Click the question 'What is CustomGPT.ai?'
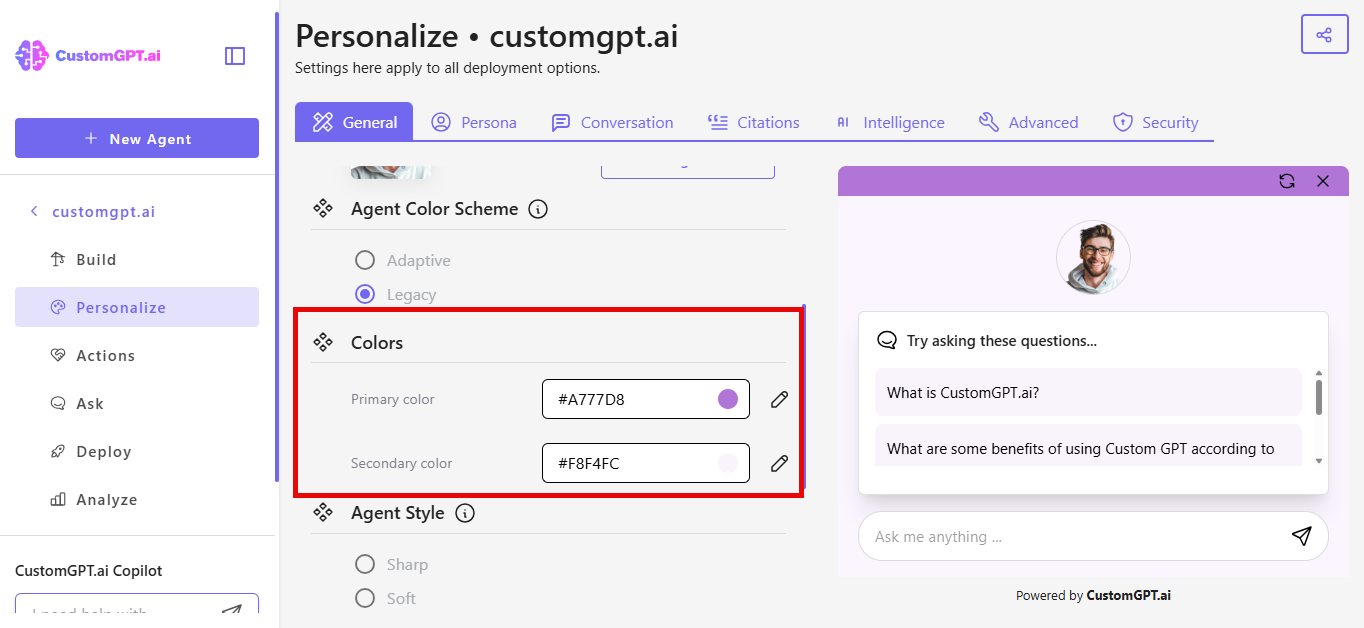The width and height of the screenshot is (1364, 628). 1087,392
